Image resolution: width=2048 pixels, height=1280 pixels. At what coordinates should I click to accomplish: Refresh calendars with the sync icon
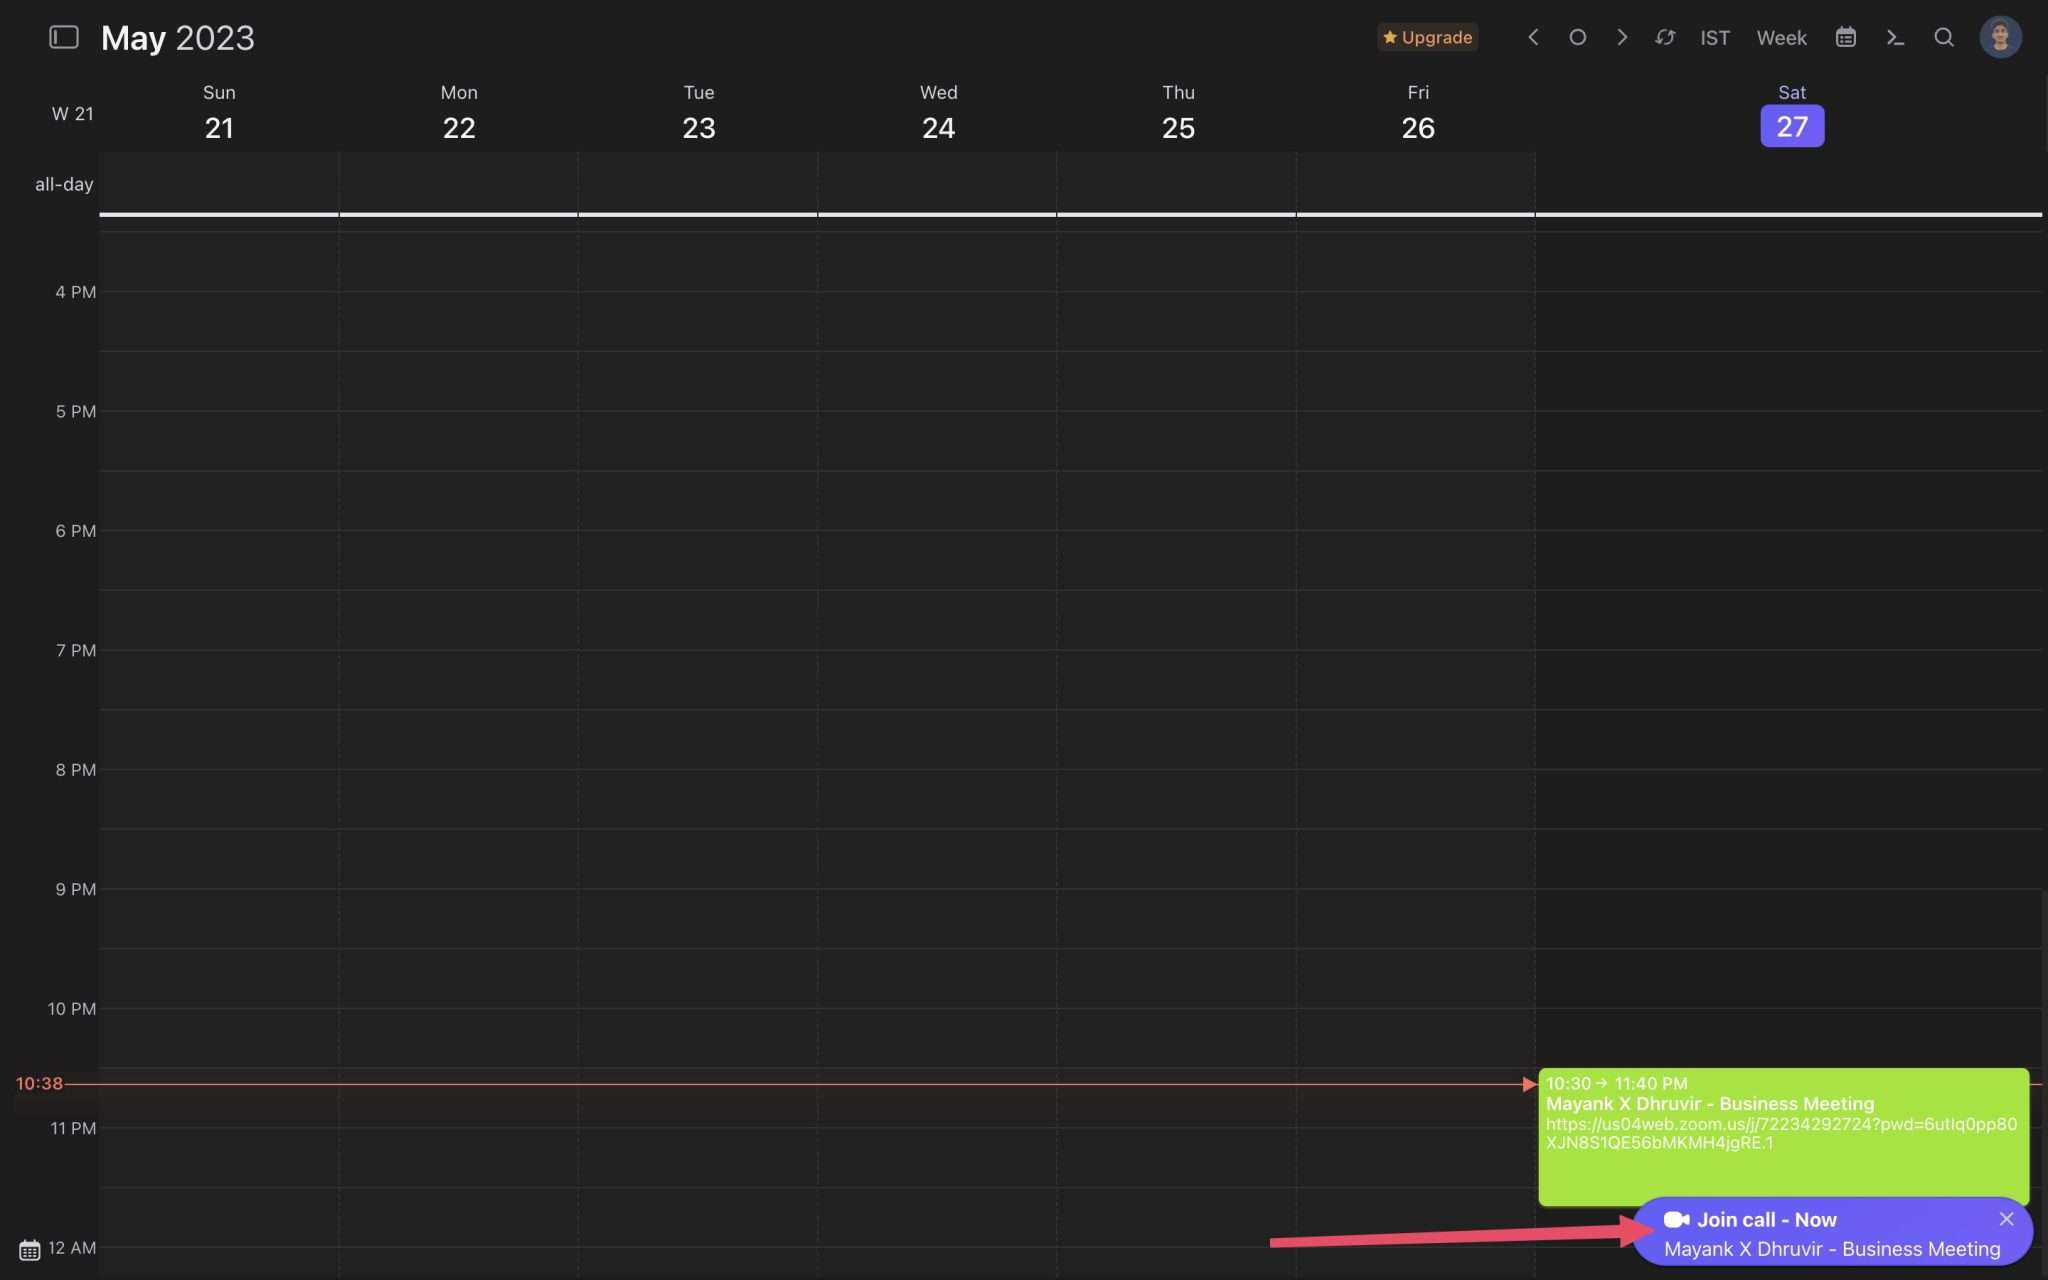click(x=1665, y=37)
